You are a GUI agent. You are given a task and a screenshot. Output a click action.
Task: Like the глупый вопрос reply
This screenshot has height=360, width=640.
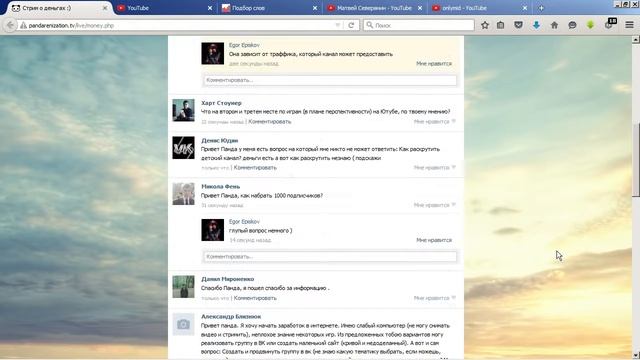[434, 240]
